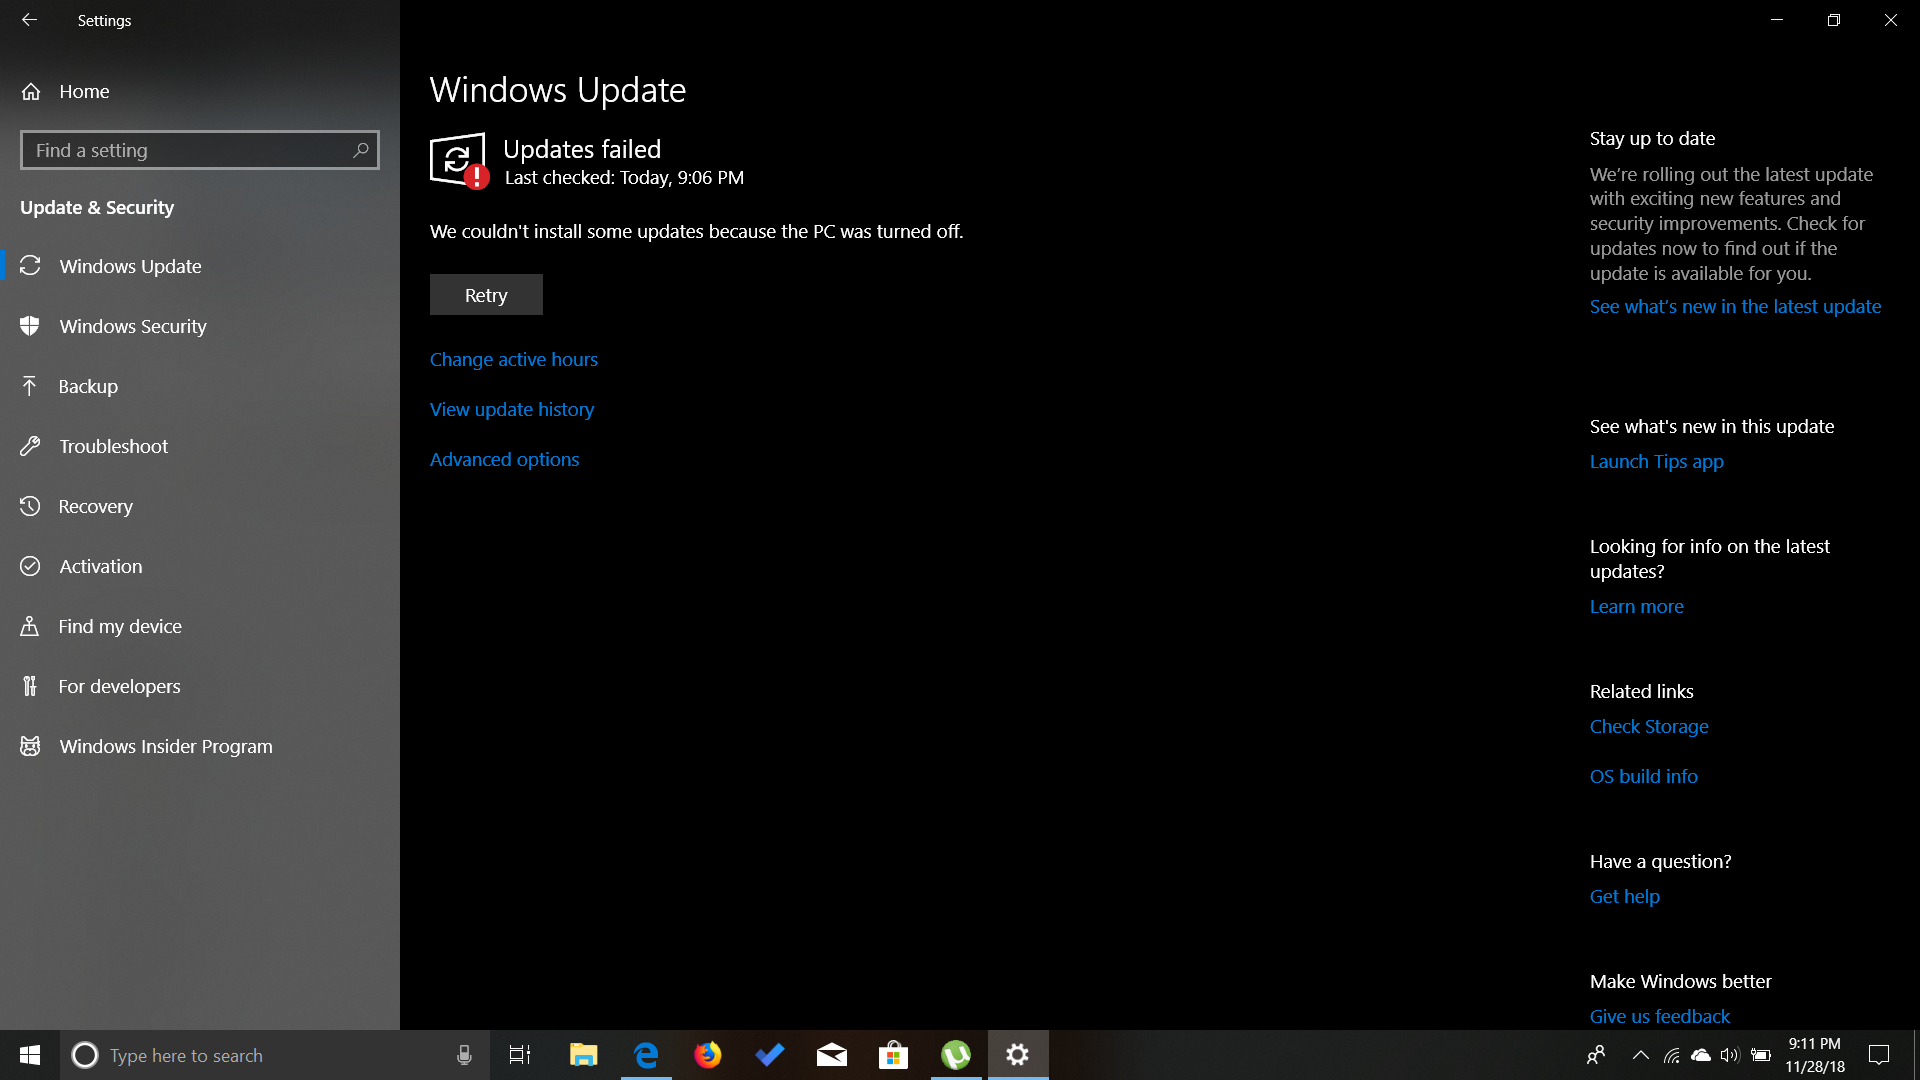
Task: Retry the failed updates
Action: click(x=486, y=295)
